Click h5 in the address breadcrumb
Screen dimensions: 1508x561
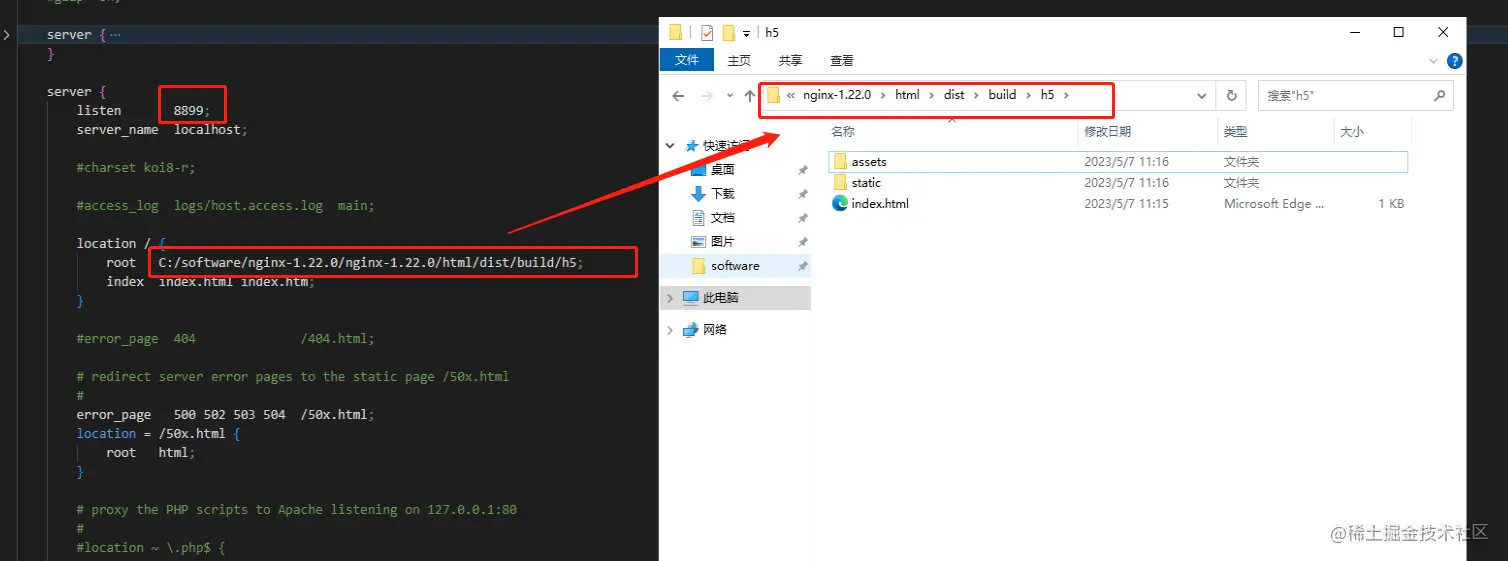[x=1047, y=95]
